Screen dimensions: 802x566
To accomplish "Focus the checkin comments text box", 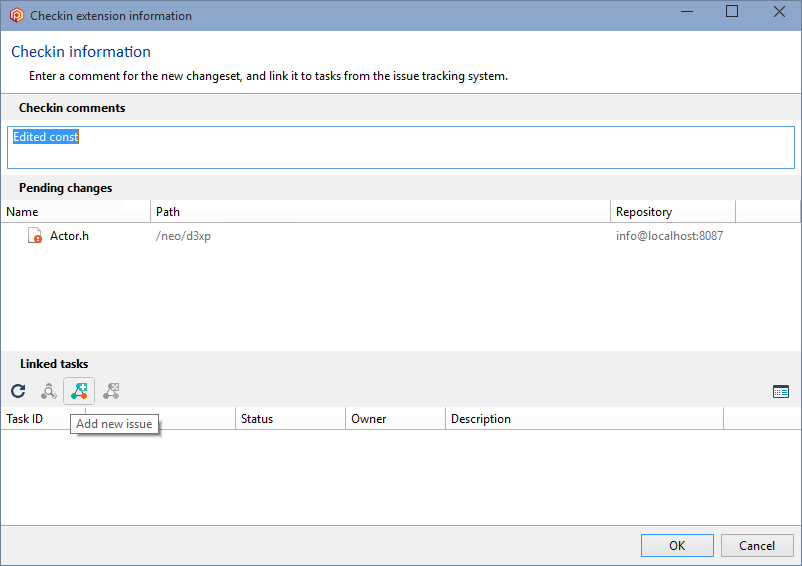I will tap(400, 148).
